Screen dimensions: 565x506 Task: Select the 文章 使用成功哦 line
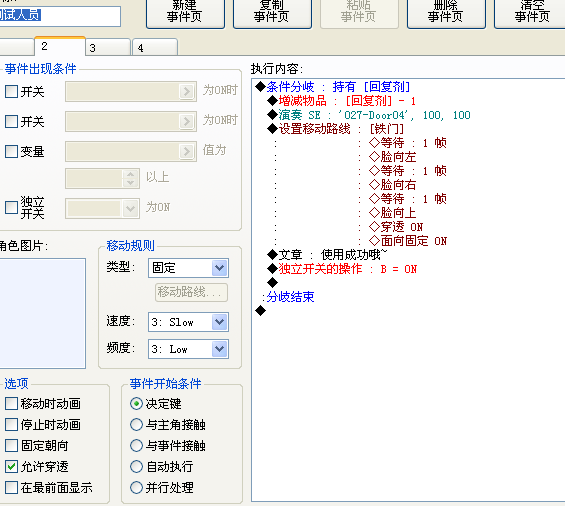(x=327, y=255)
